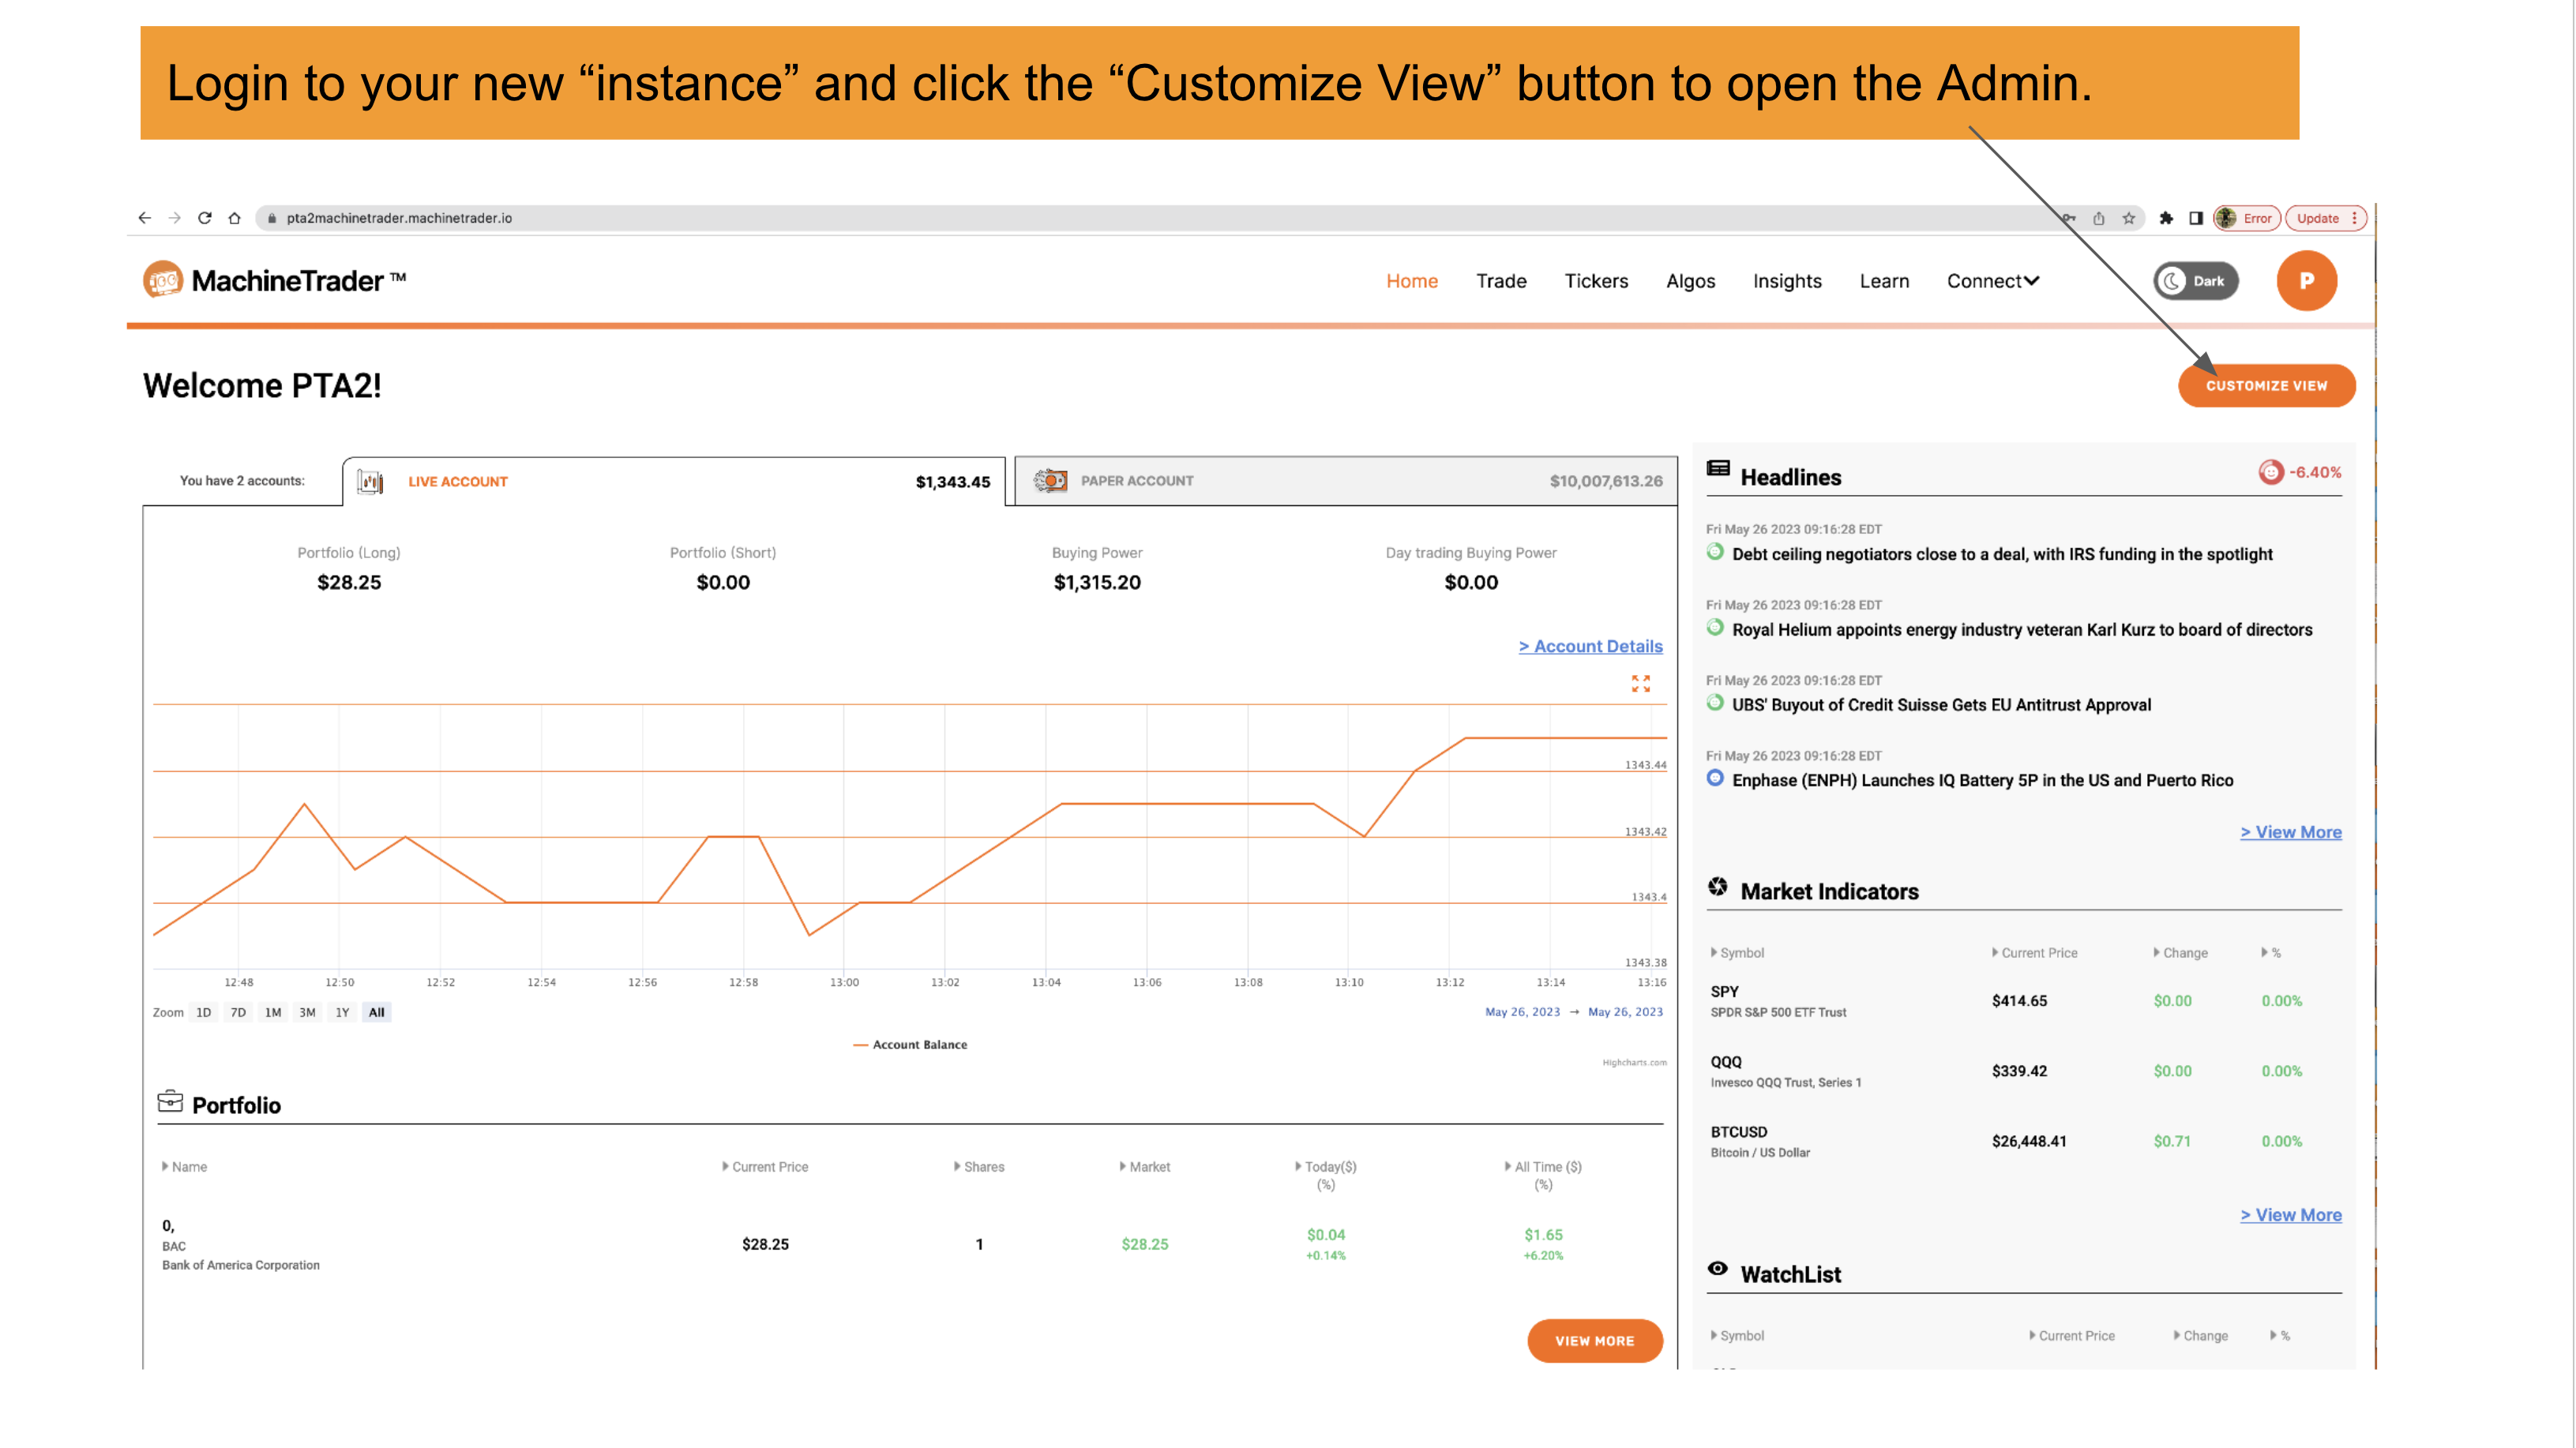
Task: Click the browser share icon
Action: point(2099,218)
